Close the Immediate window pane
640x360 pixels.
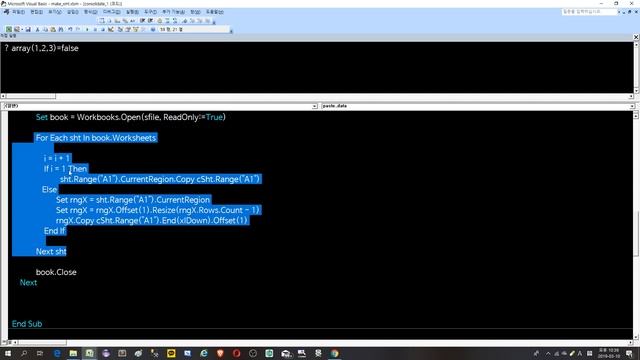pos(636,37)
